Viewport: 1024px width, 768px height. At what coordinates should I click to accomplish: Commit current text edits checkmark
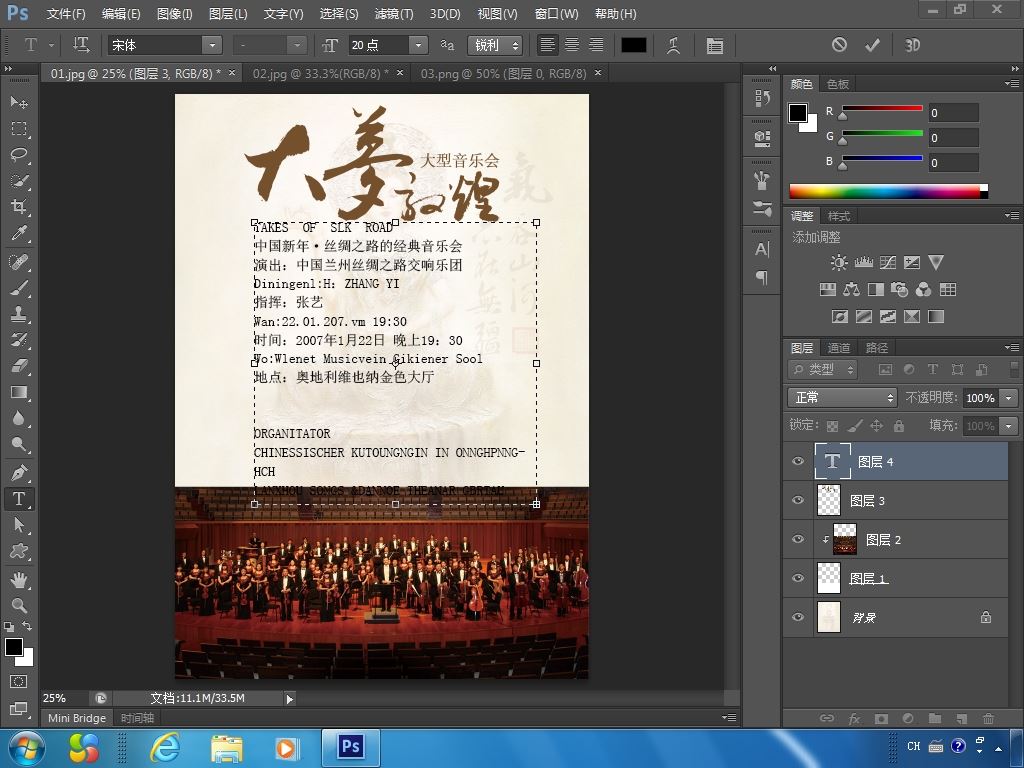click(872, 44)
